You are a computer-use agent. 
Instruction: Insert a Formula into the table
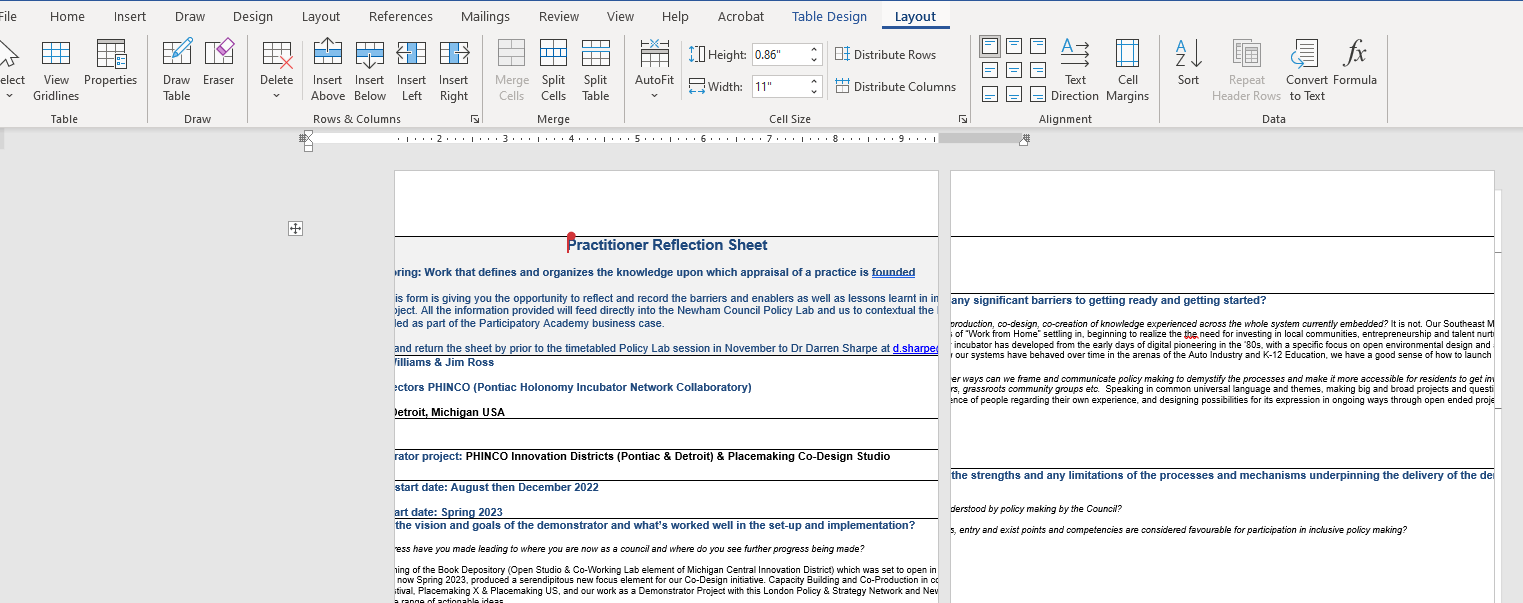[1355, 63]
